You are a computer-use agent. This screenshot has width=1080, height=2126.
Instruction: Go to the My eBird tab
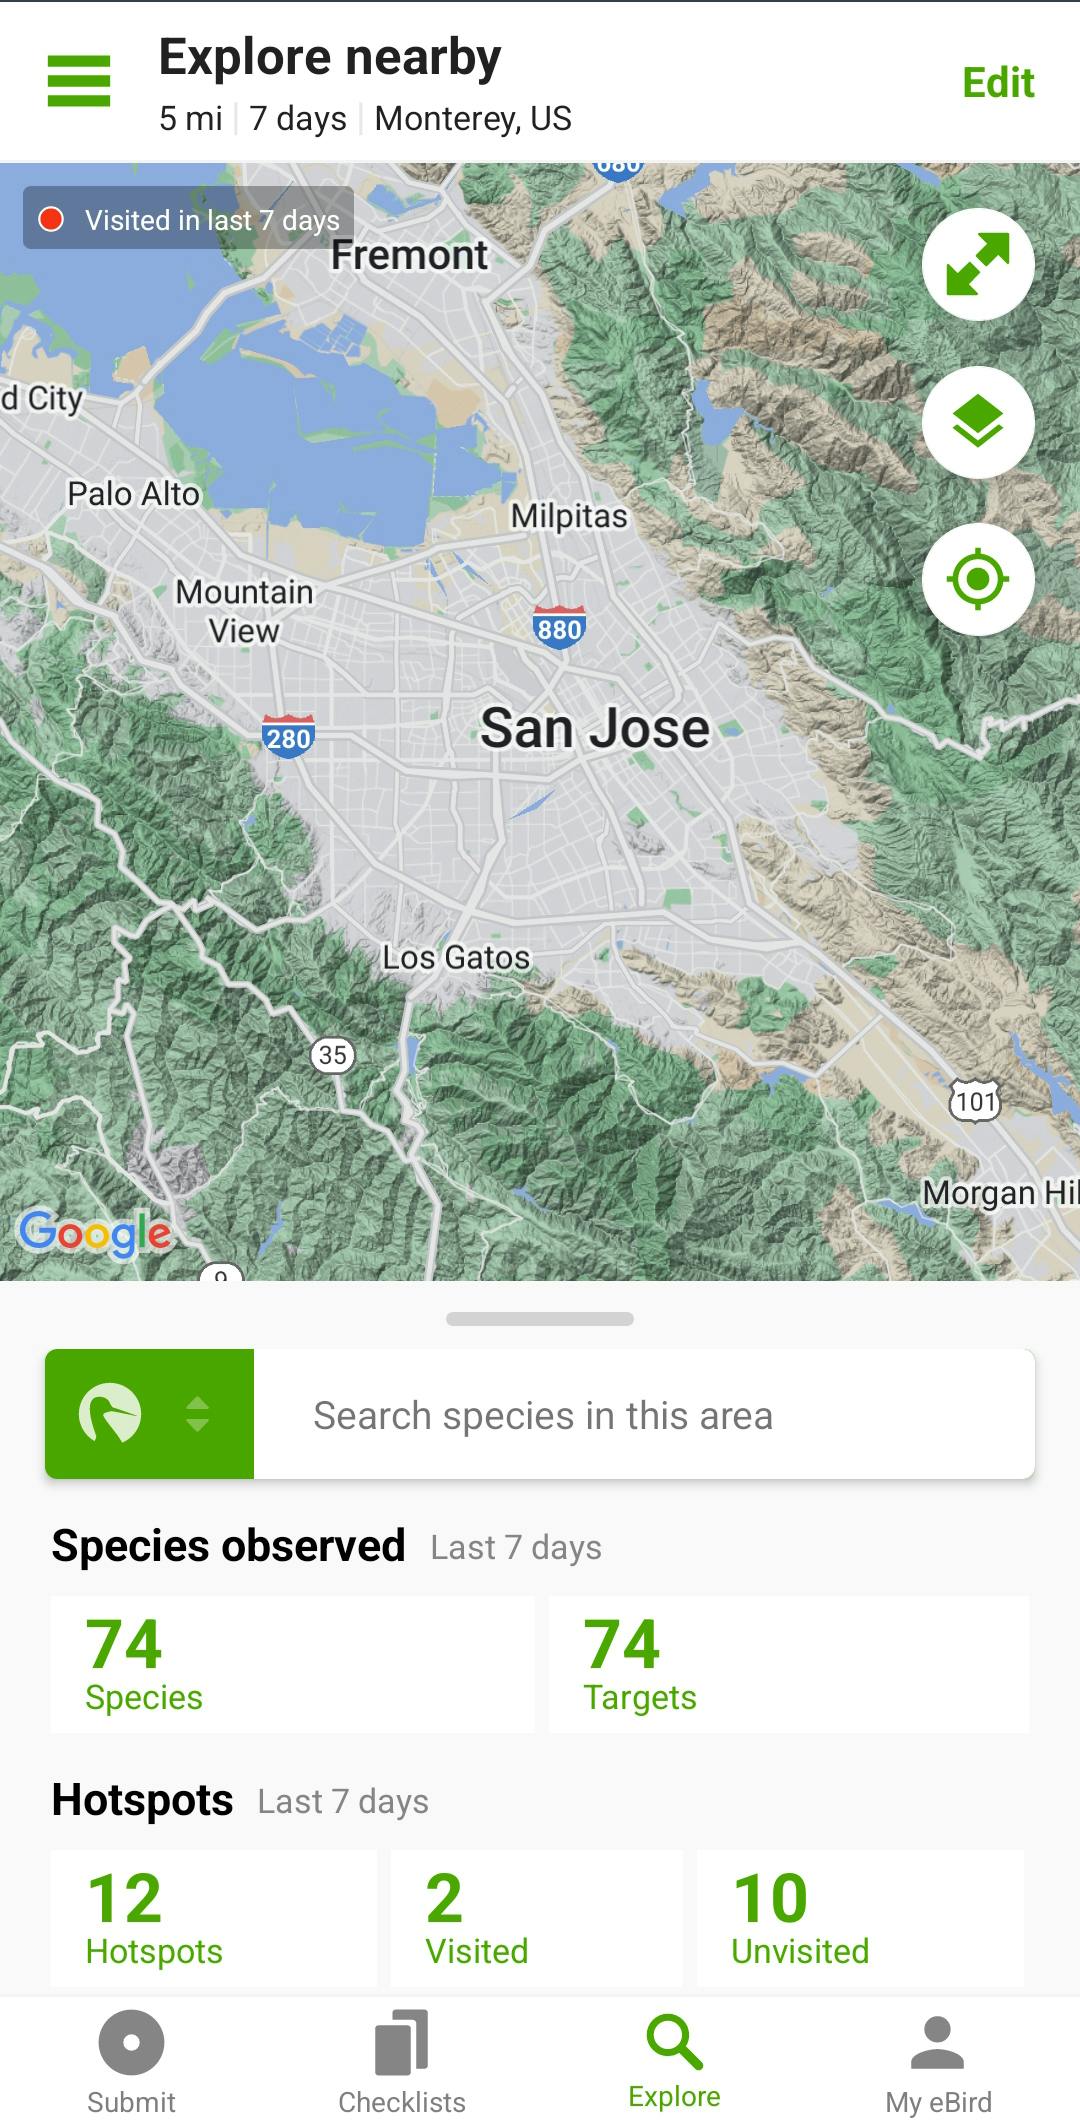tap(937, 2062)
